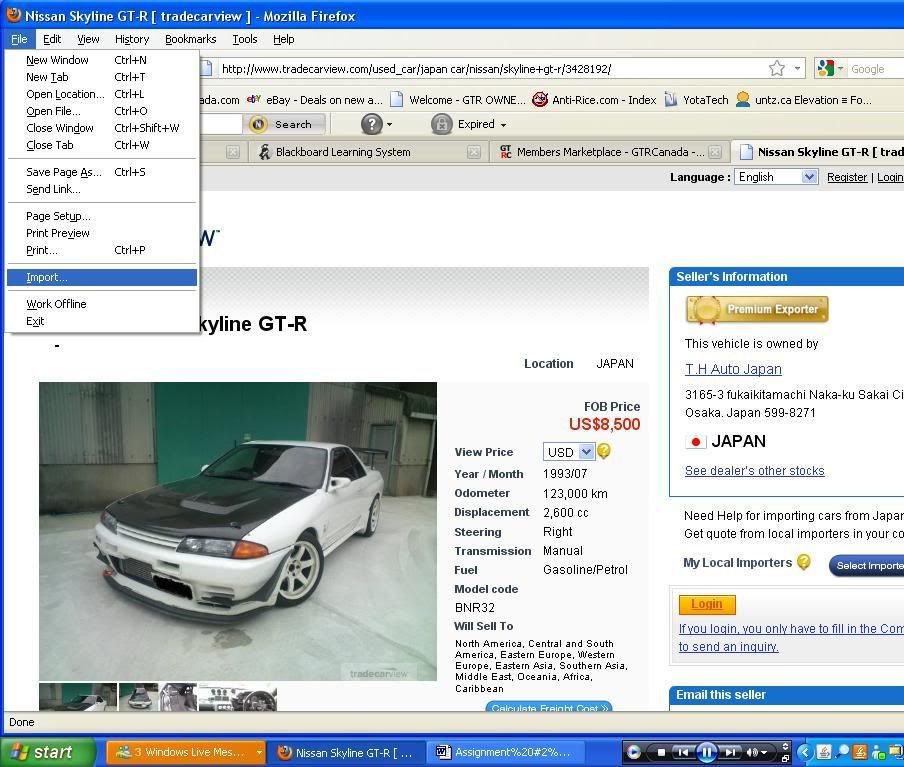Click the T.H Auto Japan link
904x767 pixels.
733,369
